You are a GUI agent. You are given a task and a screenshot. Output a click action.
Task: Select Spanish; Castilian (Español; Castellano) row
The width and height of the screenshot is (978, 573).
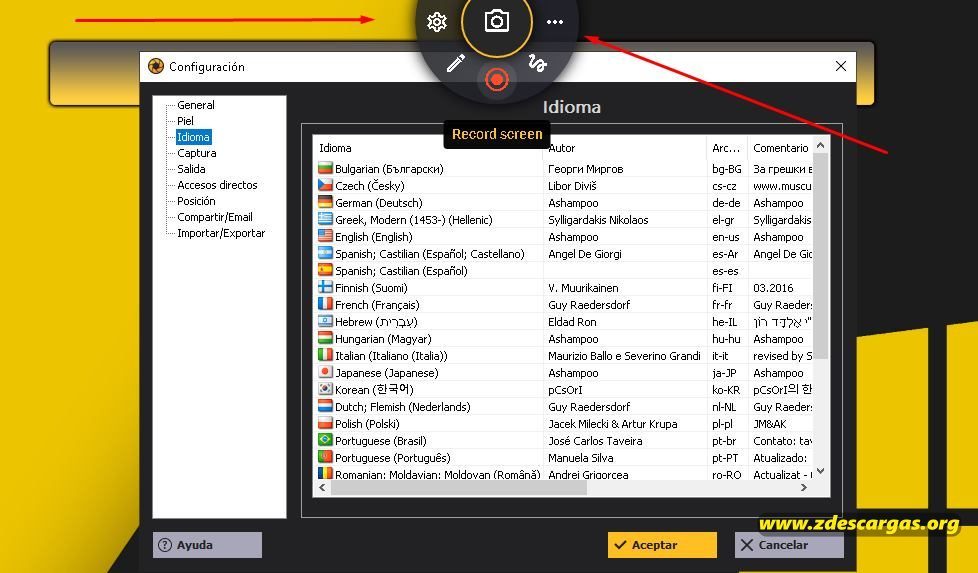pos(564,254)
